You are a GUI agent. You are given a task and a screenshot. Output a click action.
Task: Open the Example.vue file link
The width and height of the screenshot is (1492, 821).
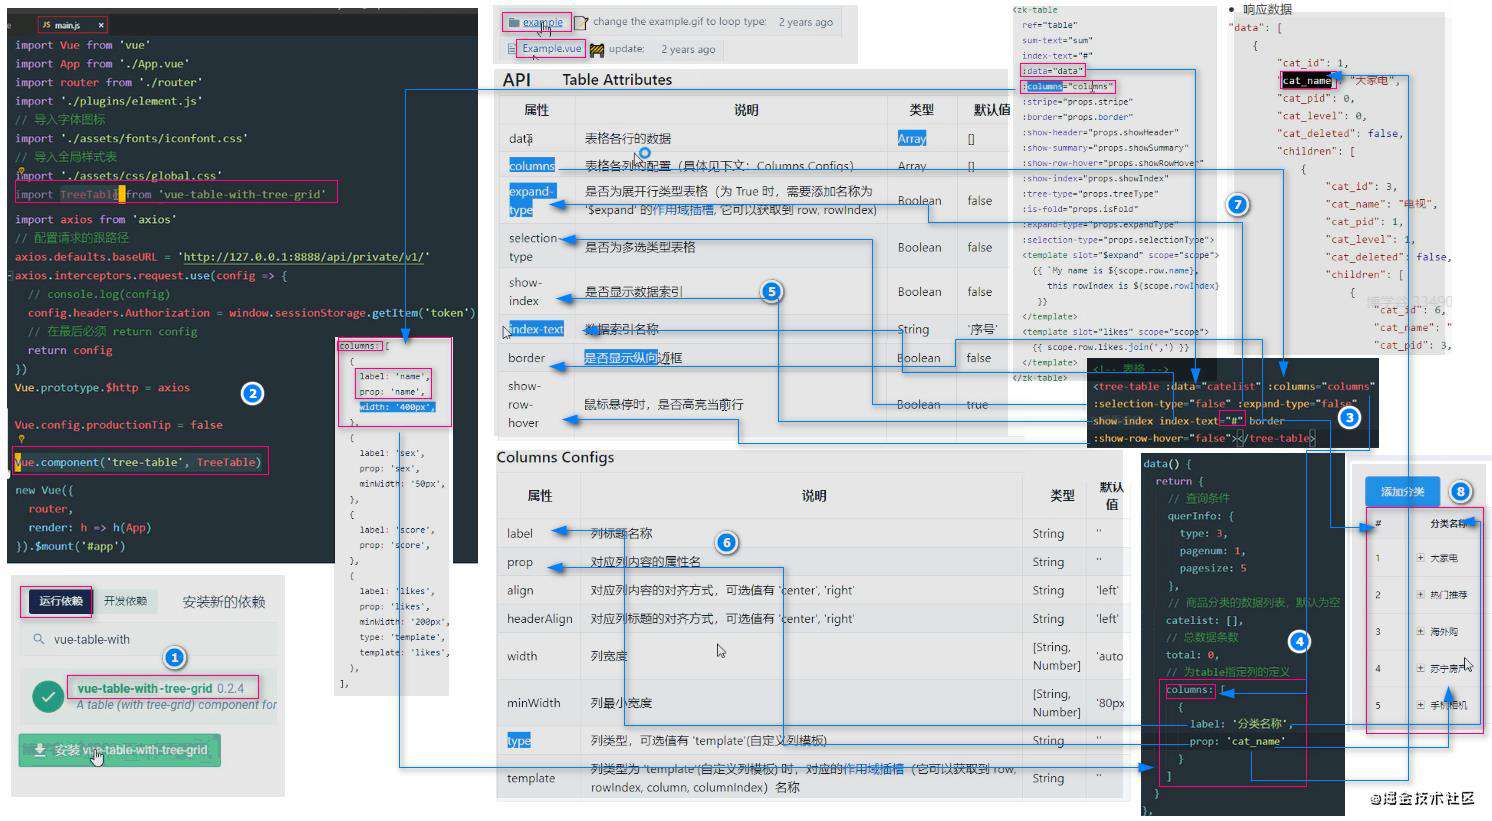[x=551, y=48]
